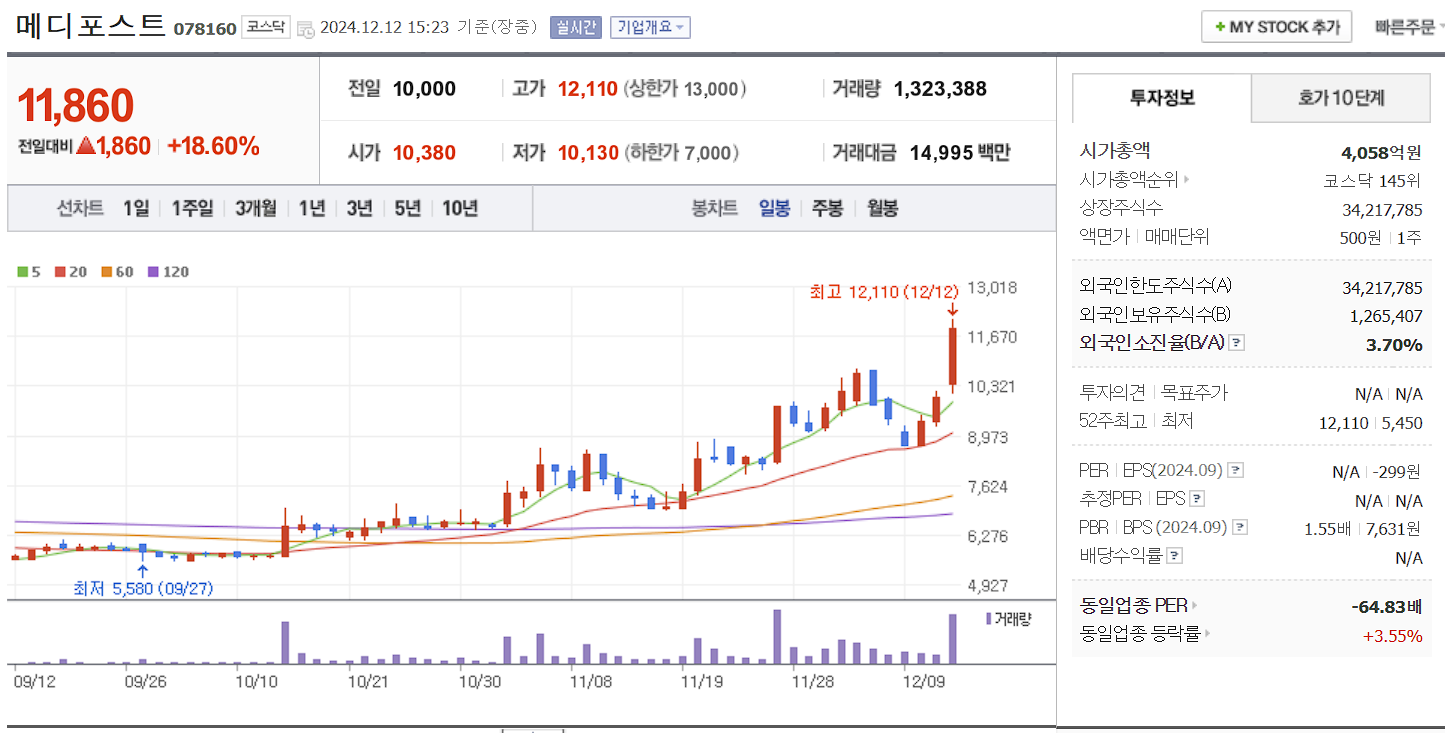Click the 거래량 legend icon above volume bars

click(x=990, y=618)
